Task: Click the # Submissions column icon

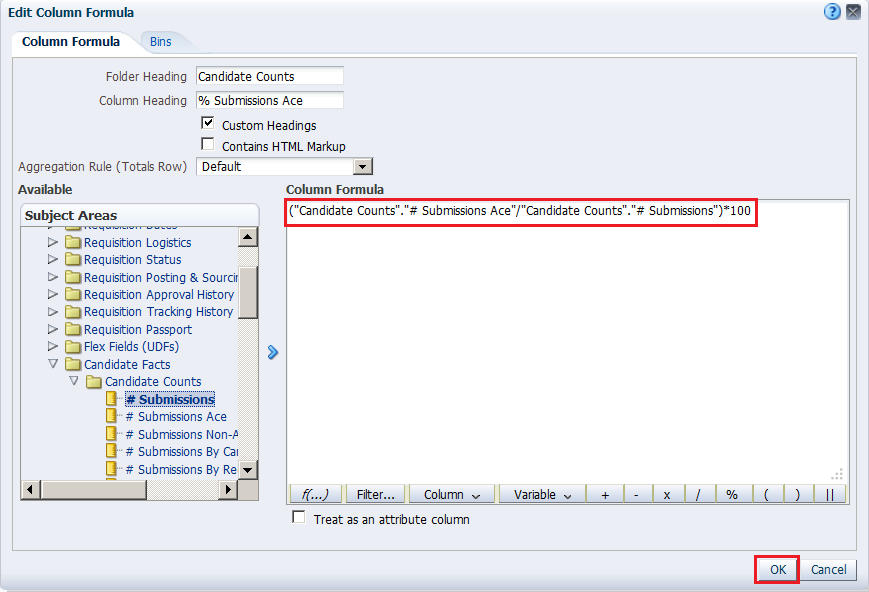Action: click(x=111, y=399)
